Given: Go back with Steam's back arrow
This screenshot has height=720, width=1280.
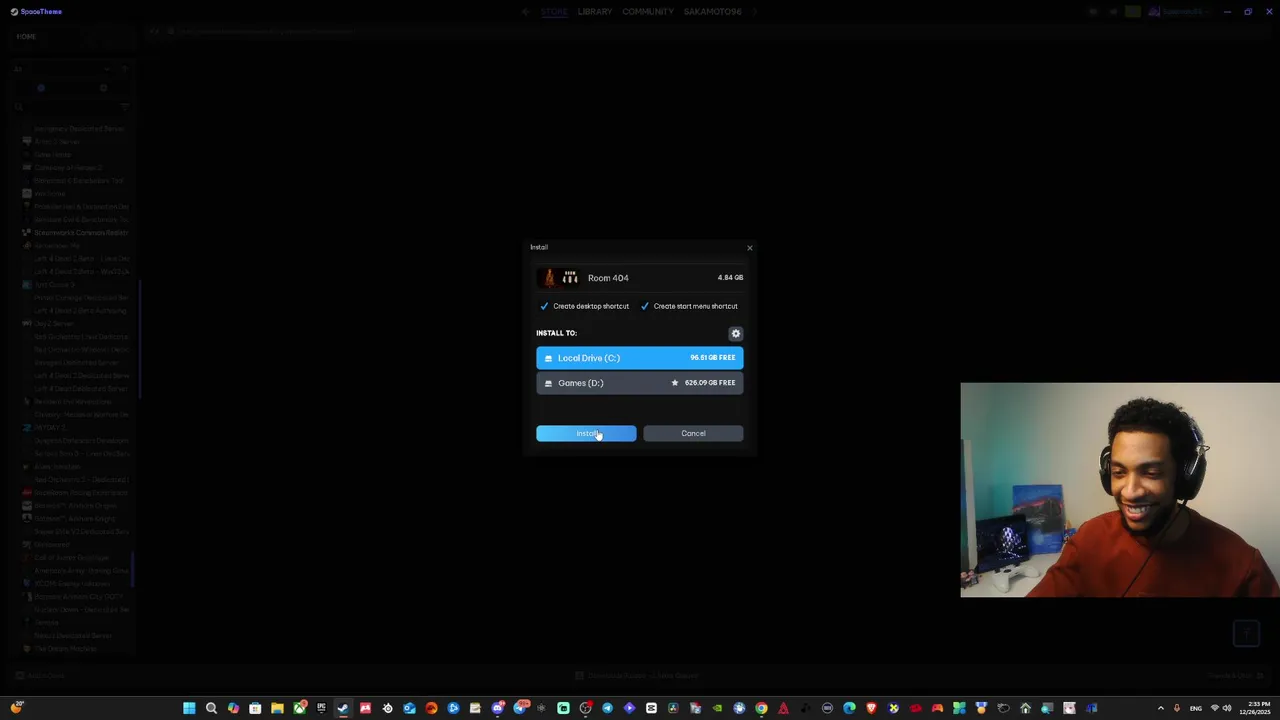Looking at the screenshot, I should 525,12.
